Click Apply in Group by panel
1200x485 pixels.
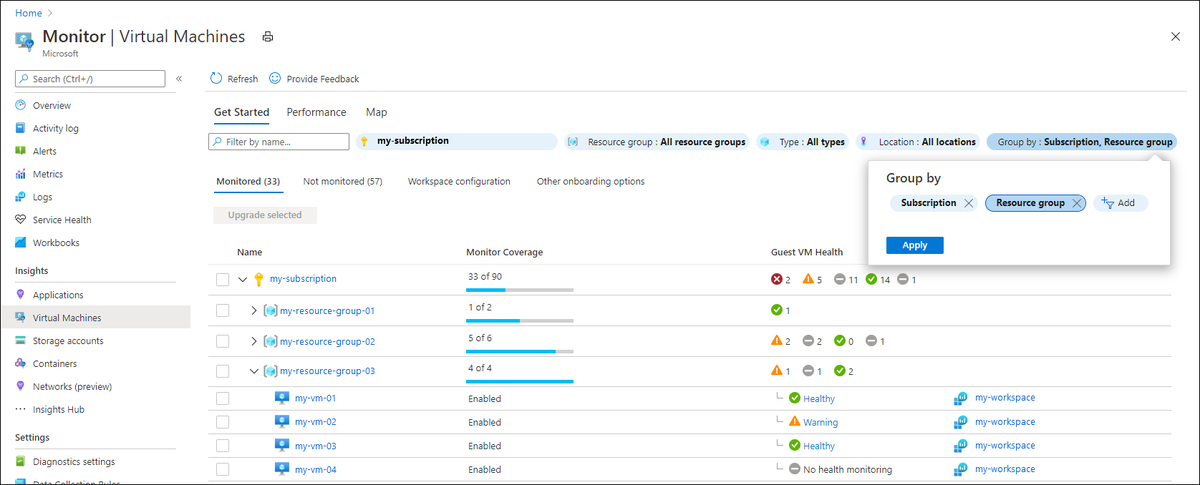pos(915,245)
